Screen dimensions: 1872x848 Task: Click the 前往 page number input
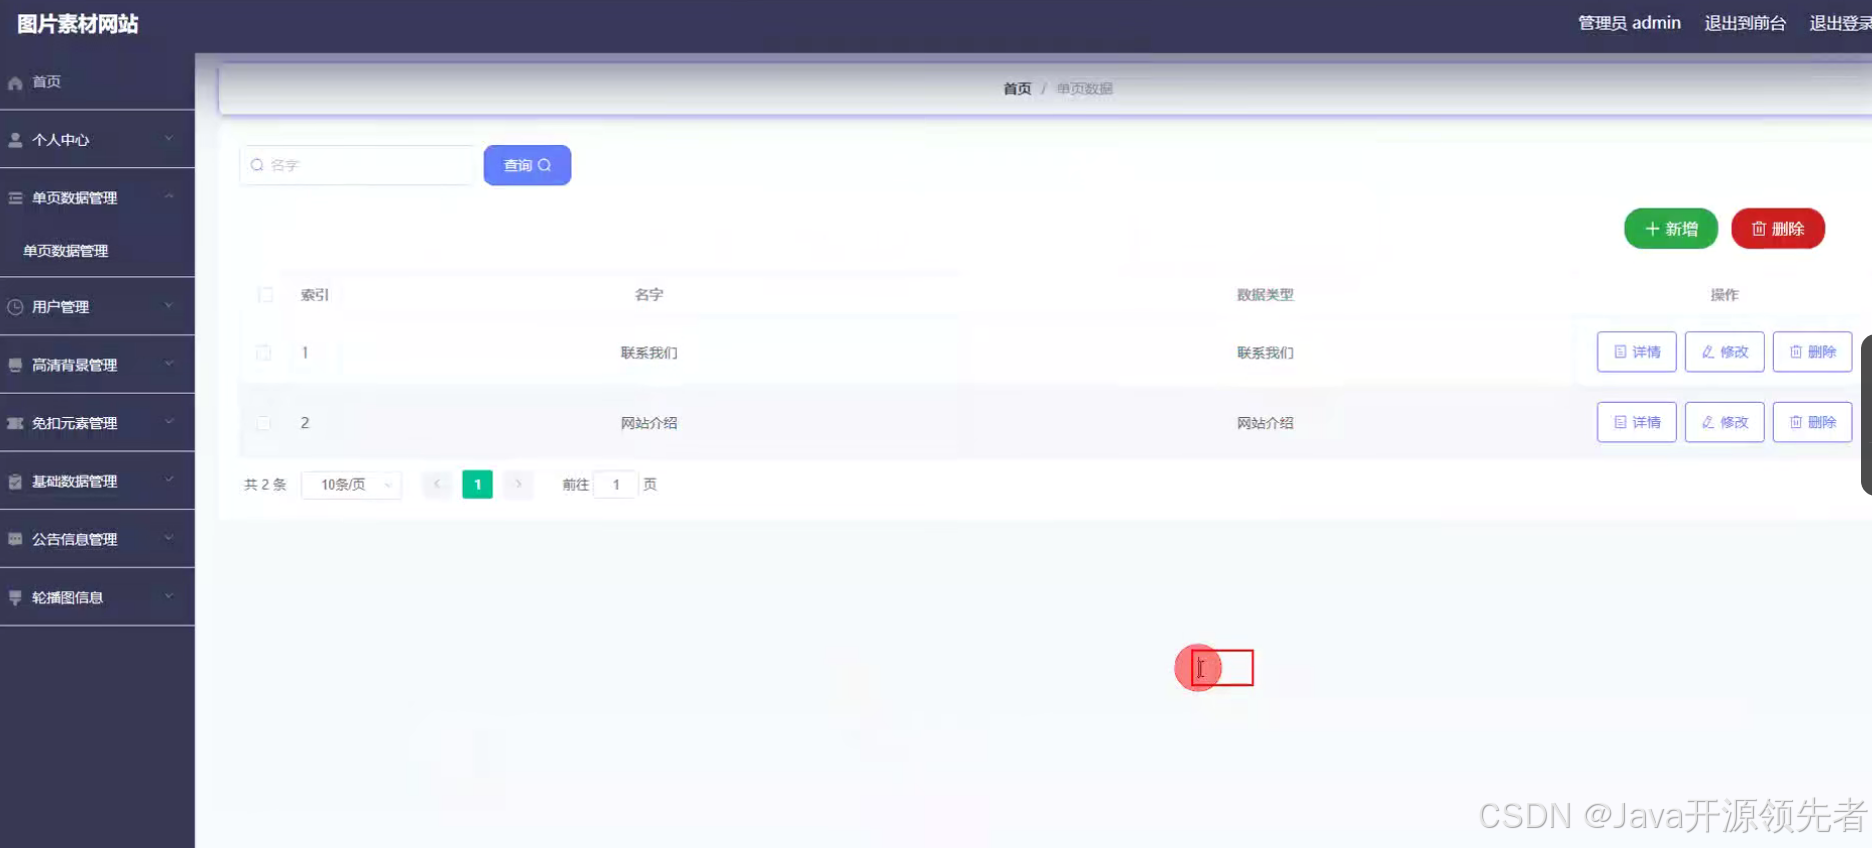(616, 485)
